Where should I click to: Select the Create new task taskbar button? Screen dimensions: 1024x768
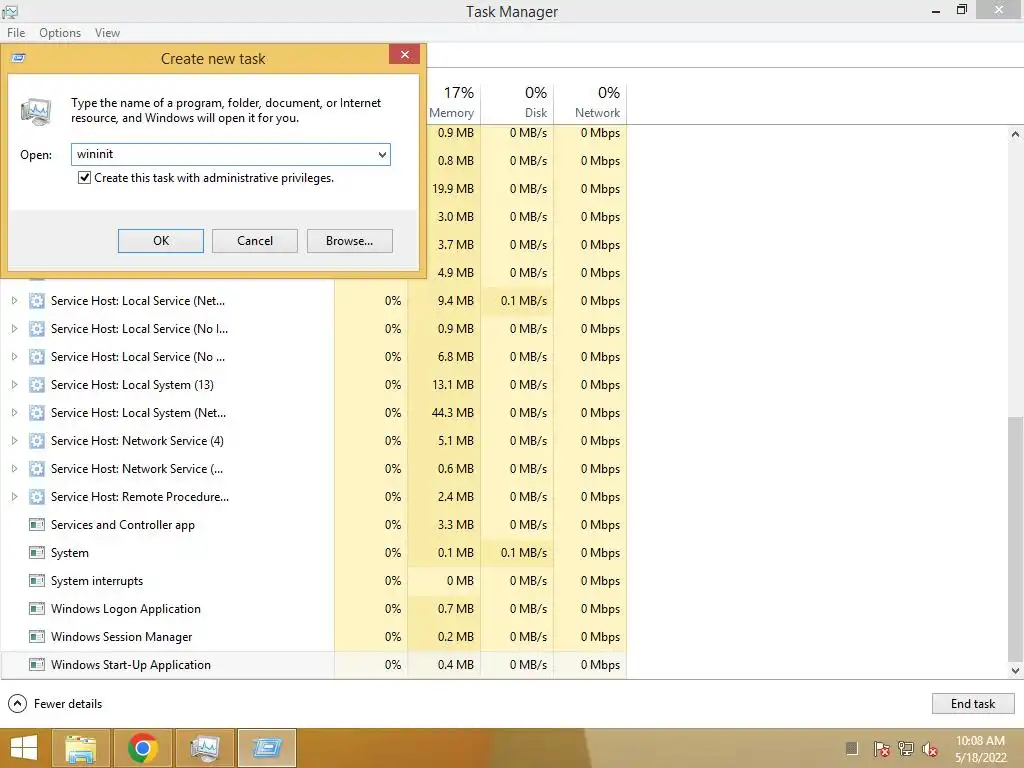tap(267, 748)
